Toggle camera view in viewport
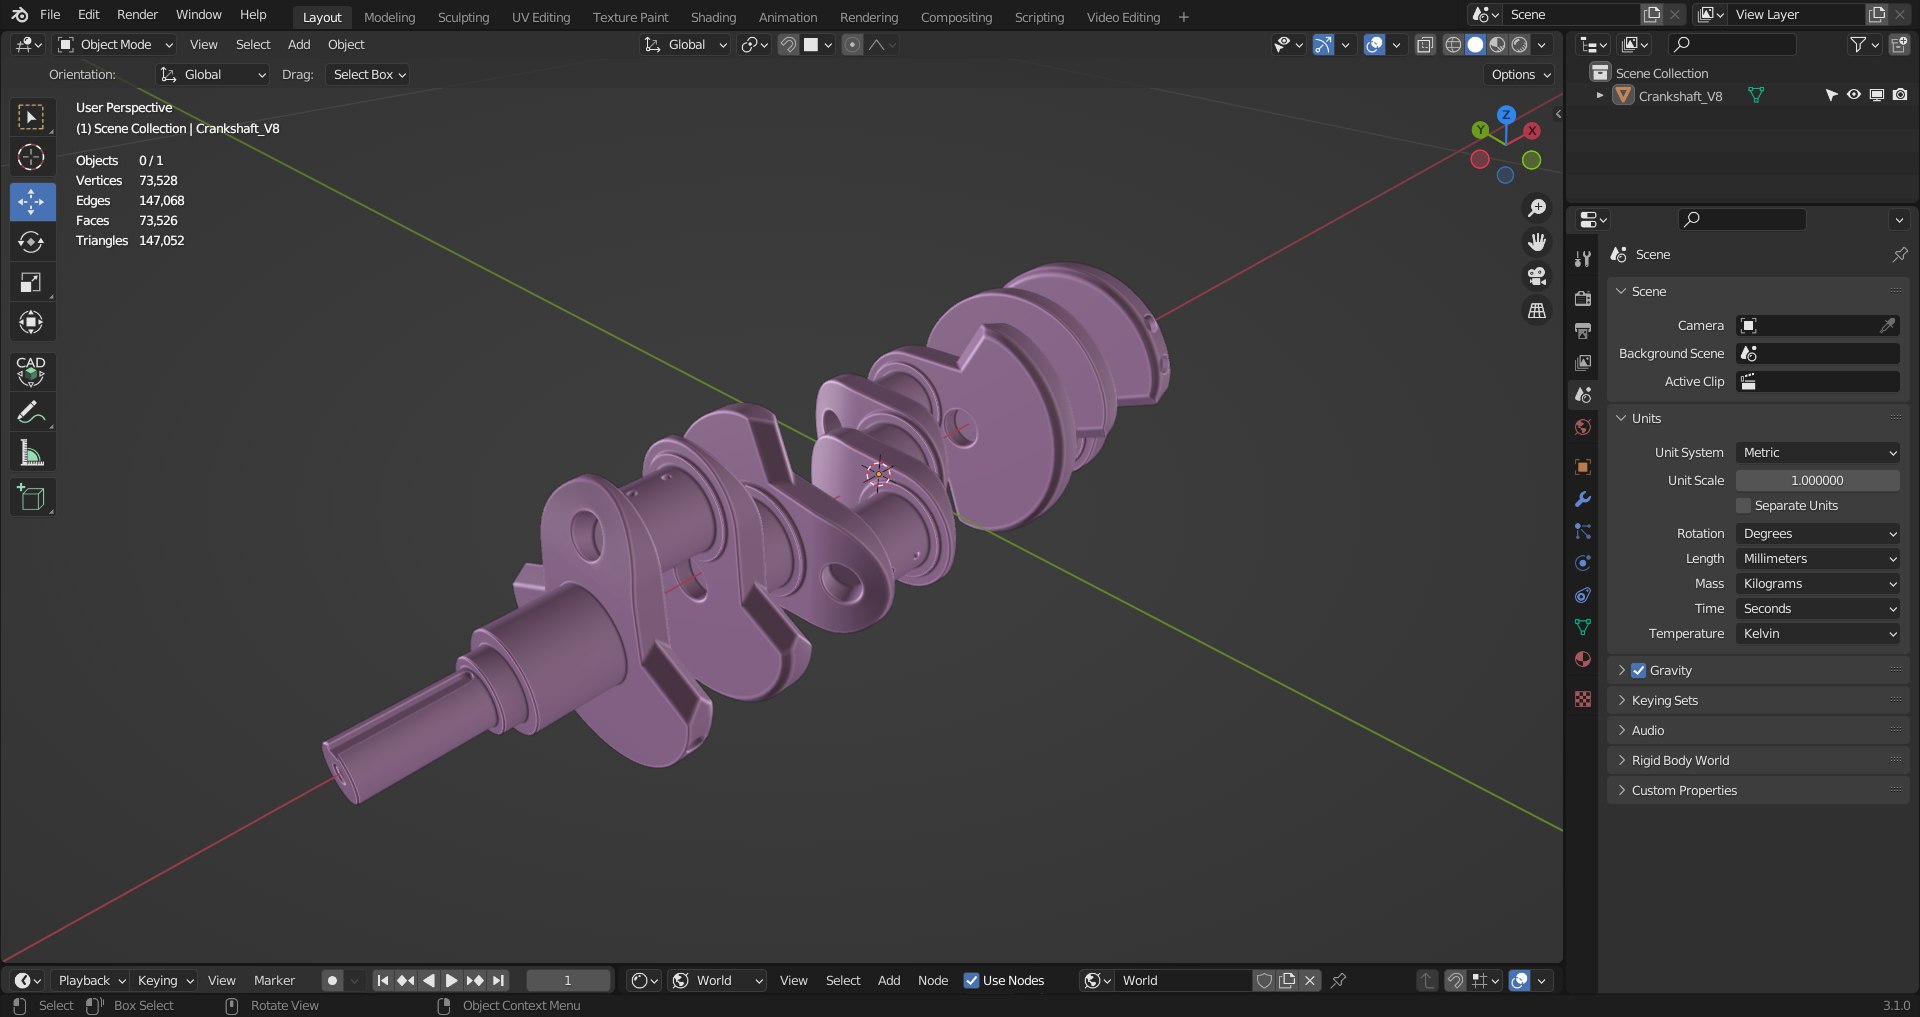The image size is (1920, 1017). click(x=1537, y=276)
